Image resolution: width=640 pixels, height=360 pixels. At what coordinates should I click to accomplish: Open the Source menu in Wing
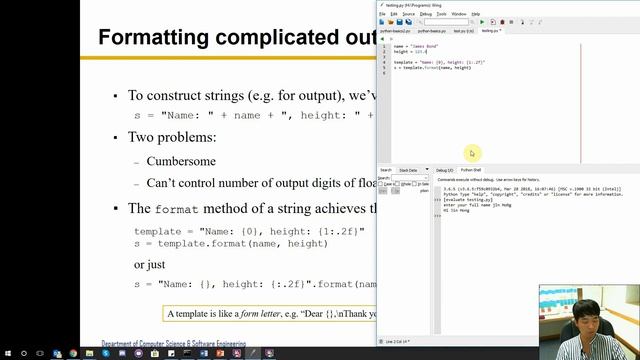[409, 14]
